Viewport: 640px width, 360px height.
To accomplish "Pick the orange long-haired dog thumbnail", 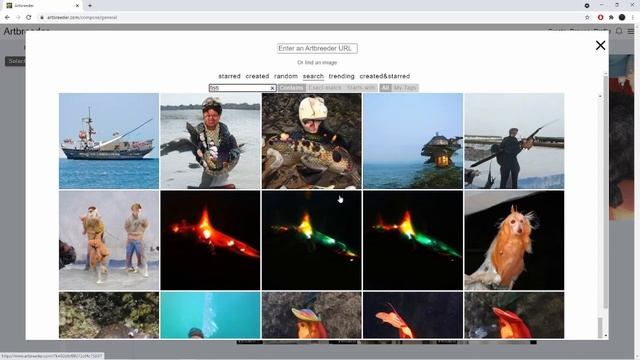I will pyautogui.click(x=514, y=240).
